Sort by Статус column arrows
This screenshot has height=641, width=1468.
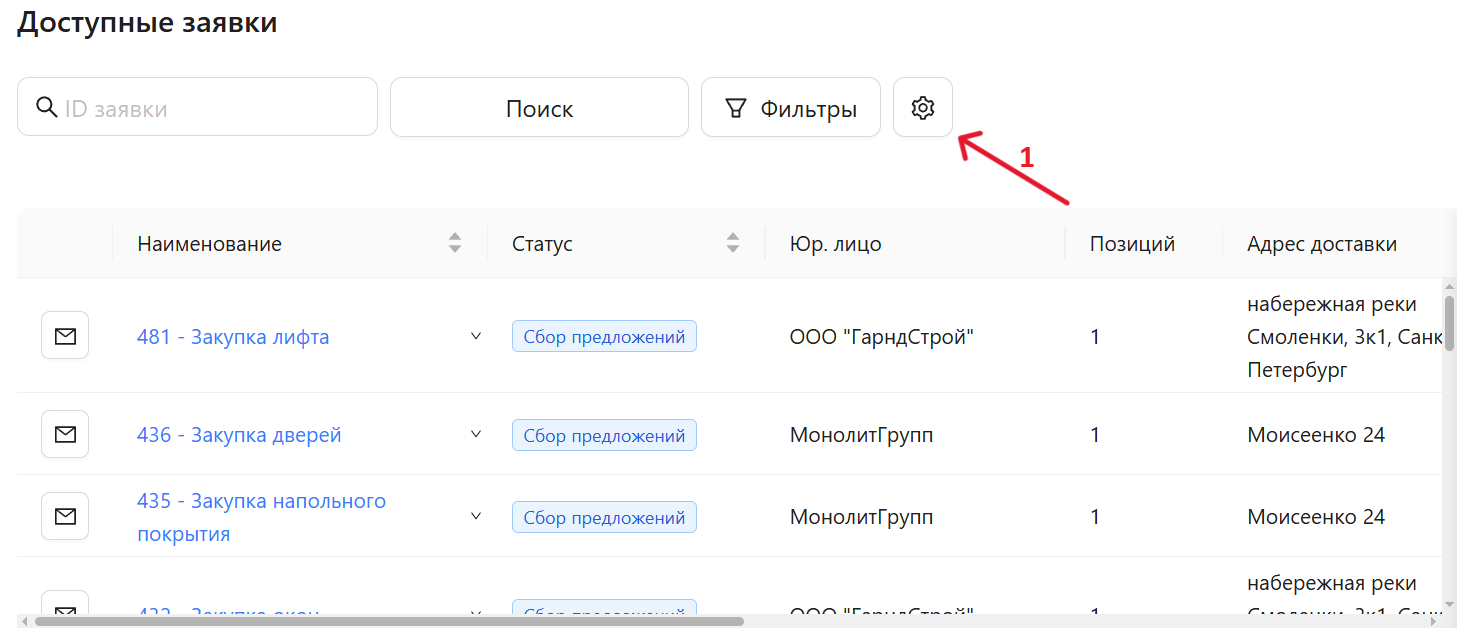(x=733, y=242)
